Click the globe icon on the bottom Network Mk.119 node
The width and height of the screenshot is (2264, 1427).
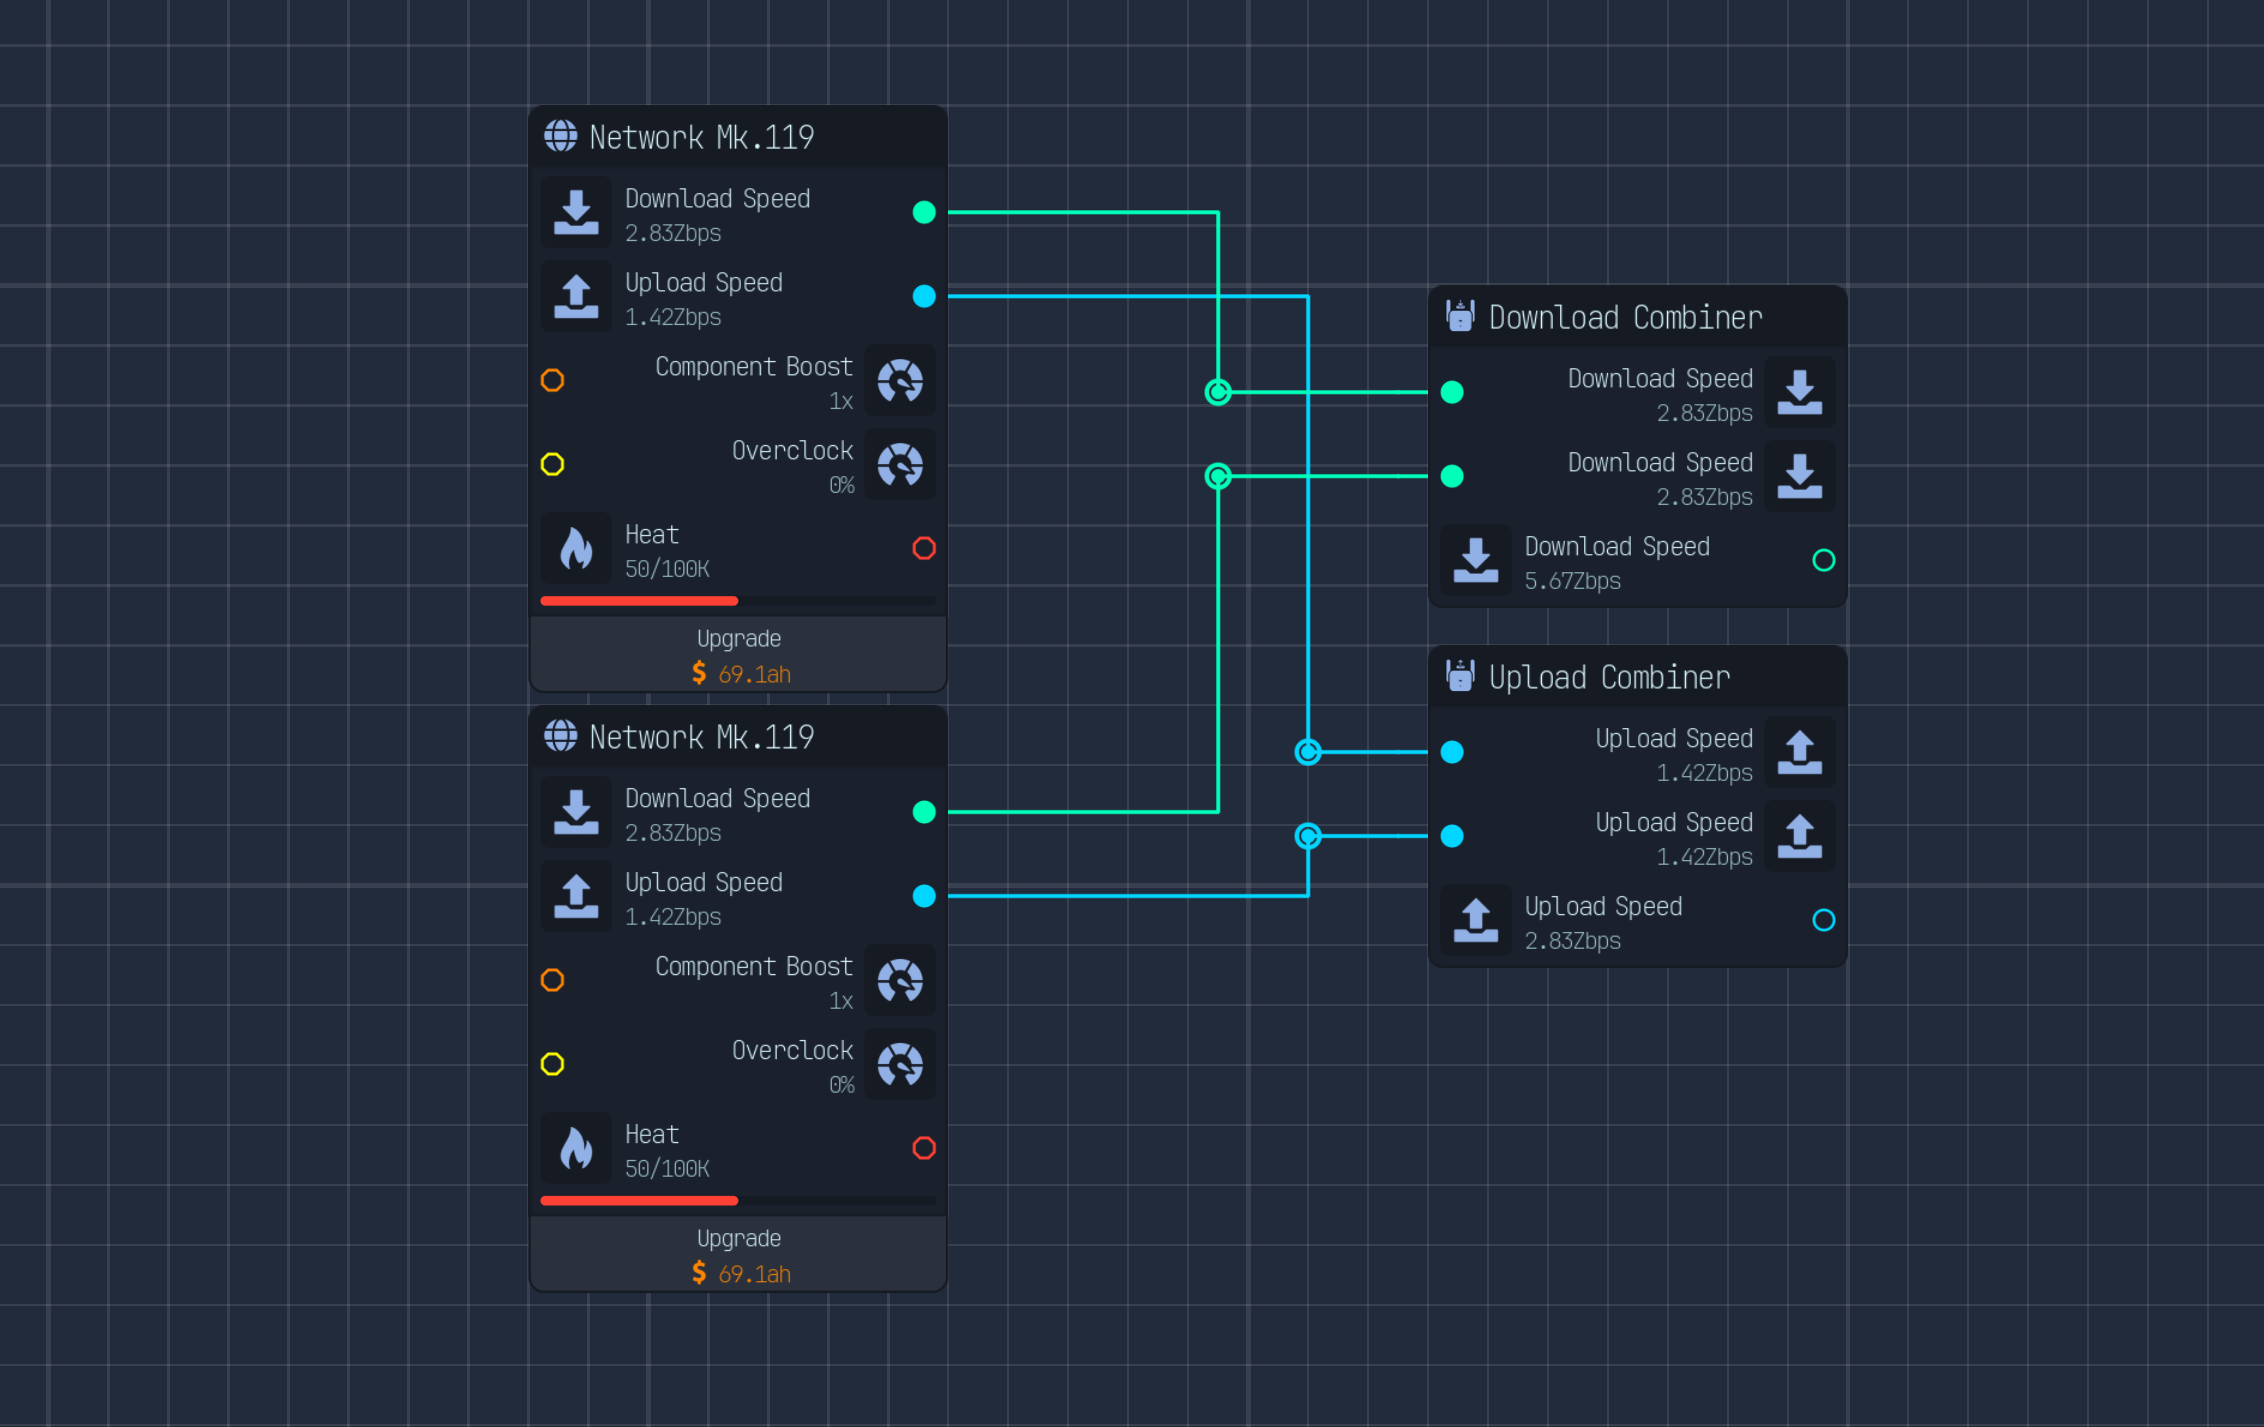[x=560, y=736]
